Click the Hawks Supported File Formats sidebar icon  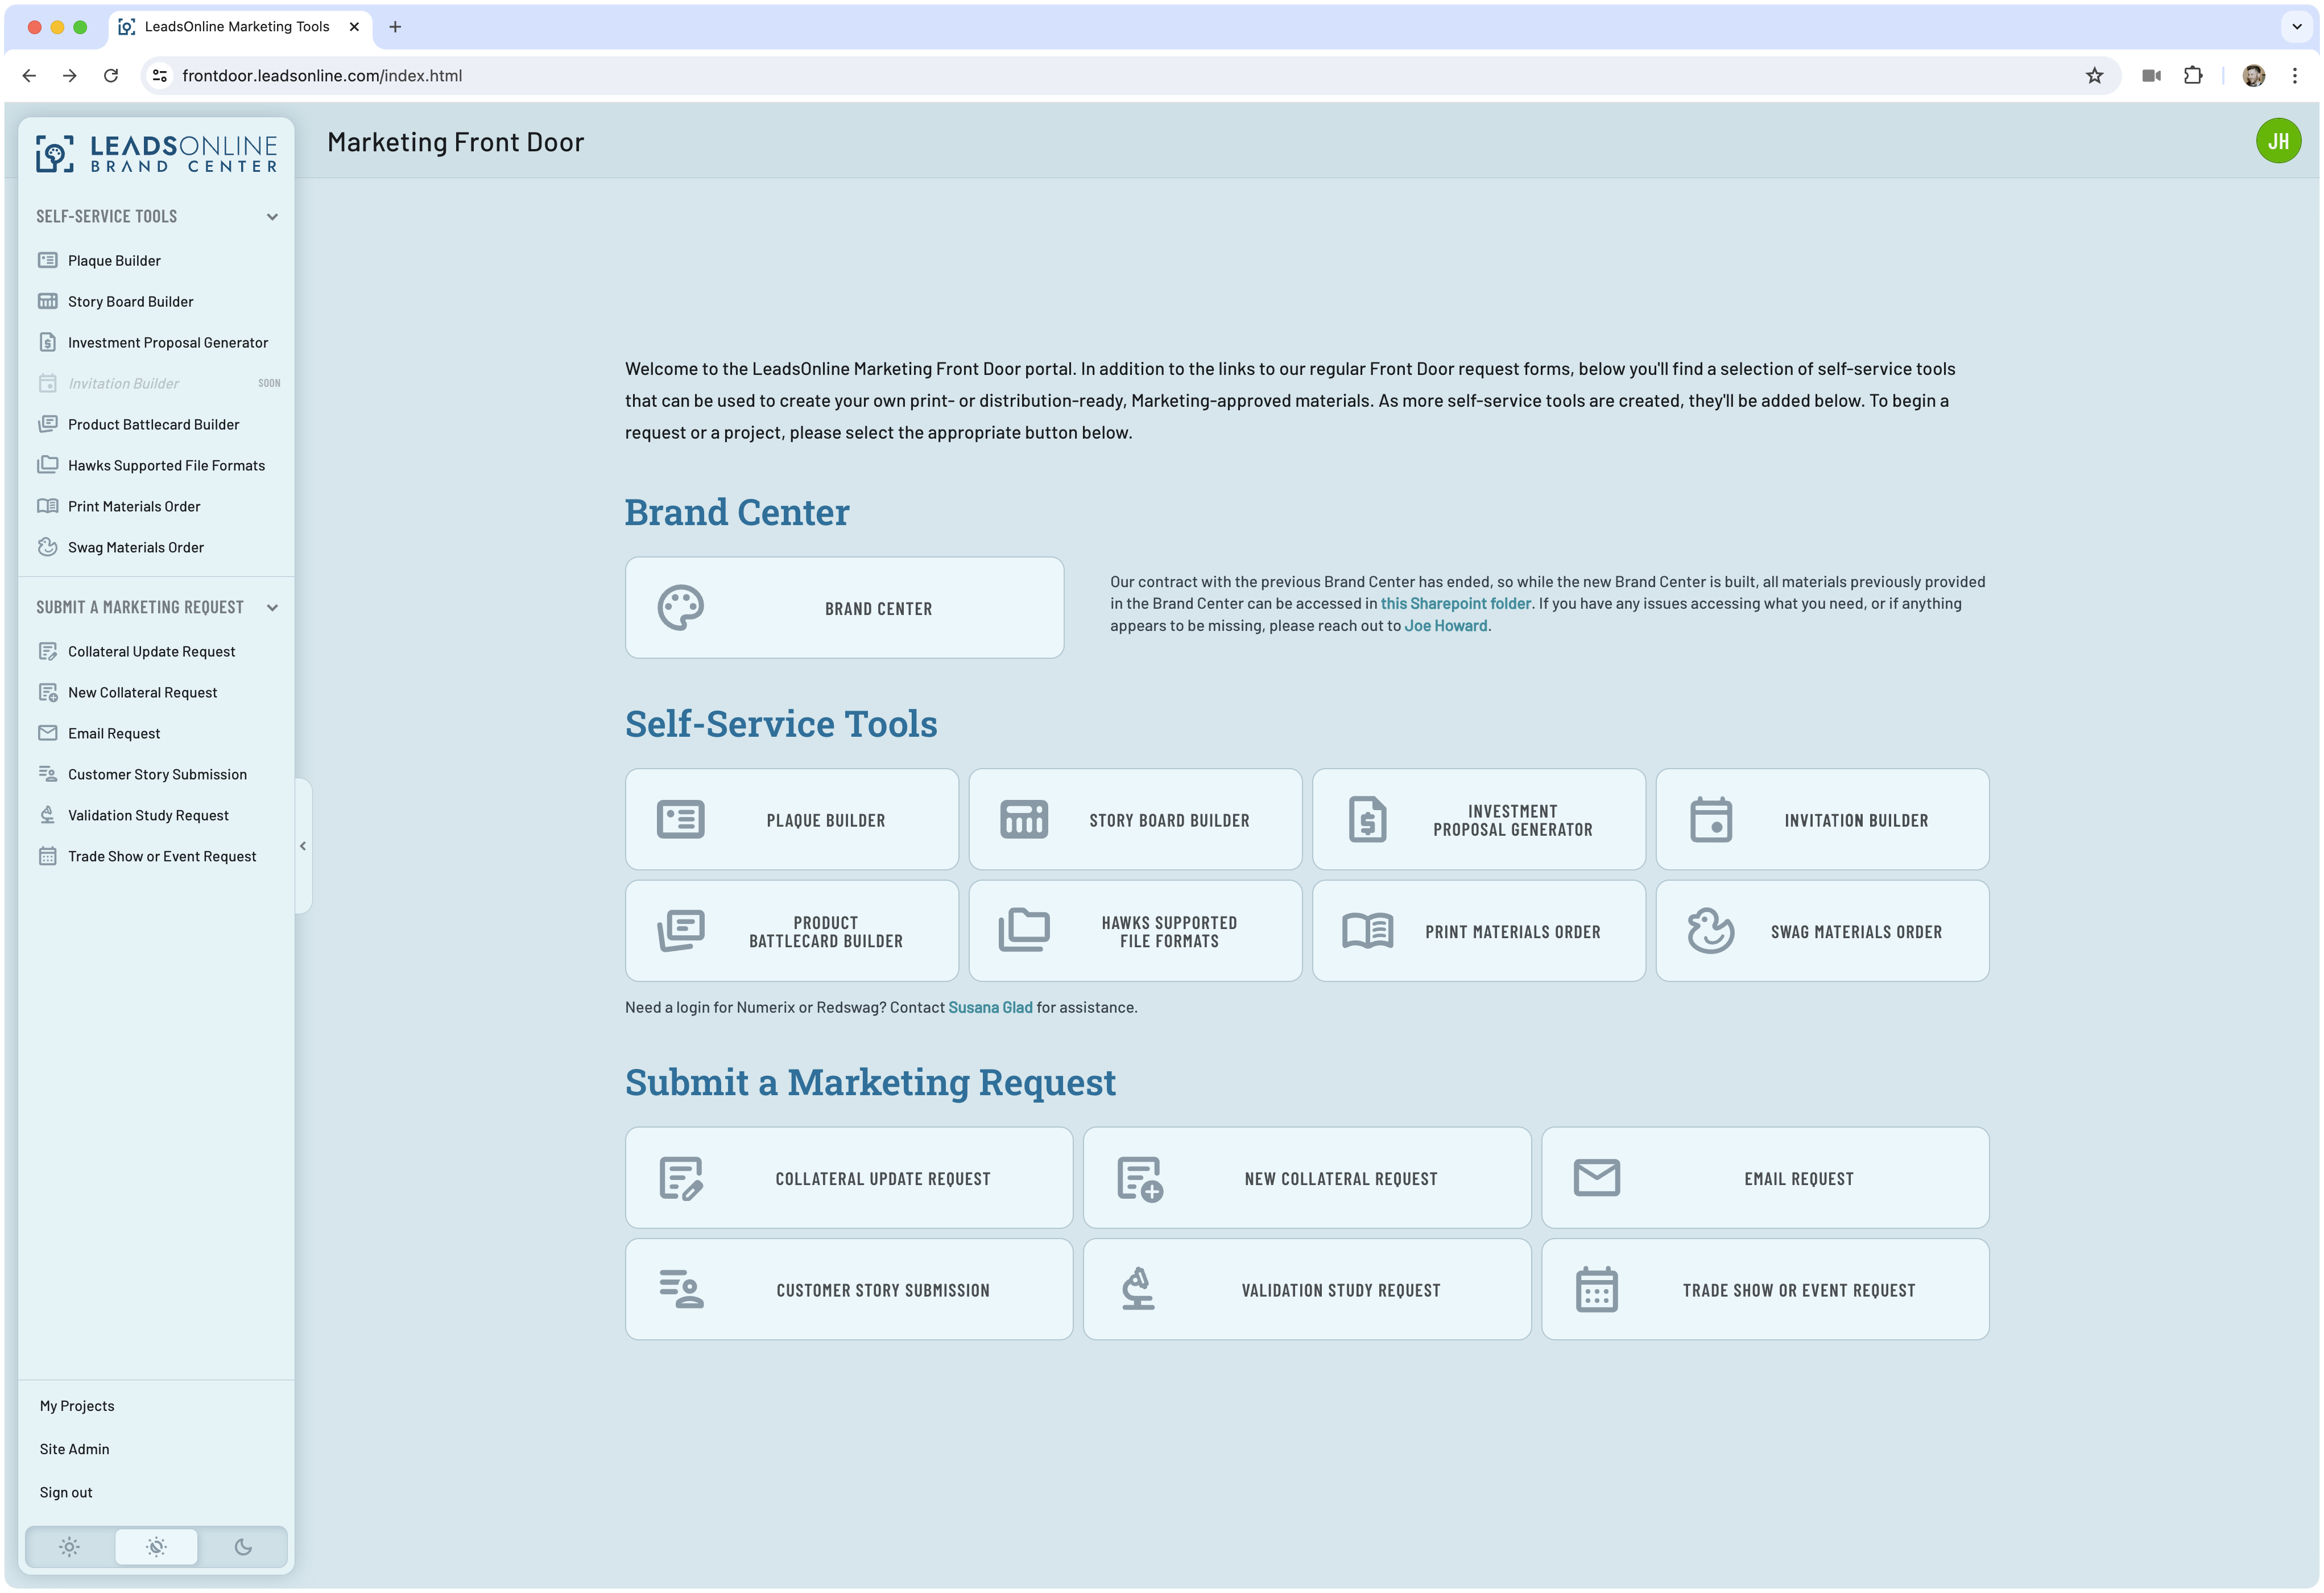[47, 465]
